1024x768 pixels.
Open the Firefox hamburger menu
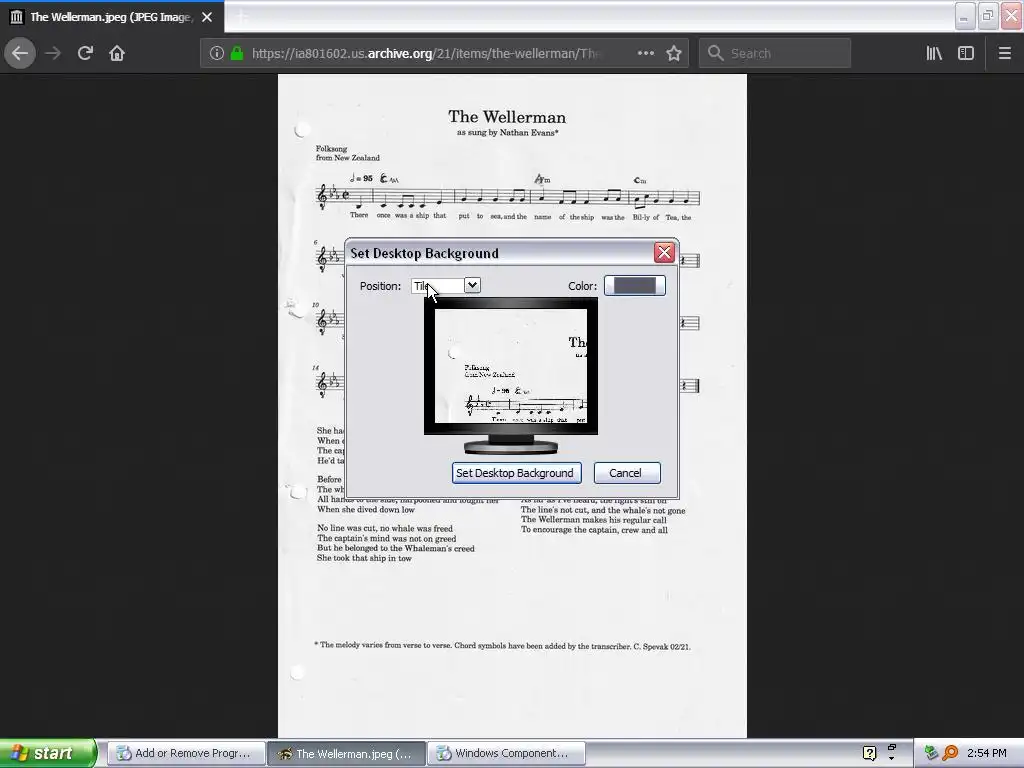(1004, 53)
